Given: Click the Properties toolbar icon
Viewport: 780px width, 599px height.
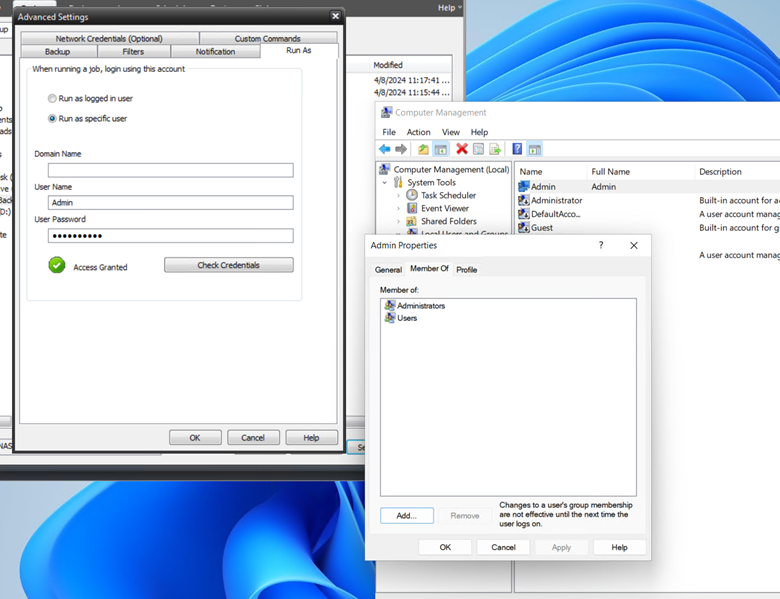Looking at the screenshot, I should point(479,149).
